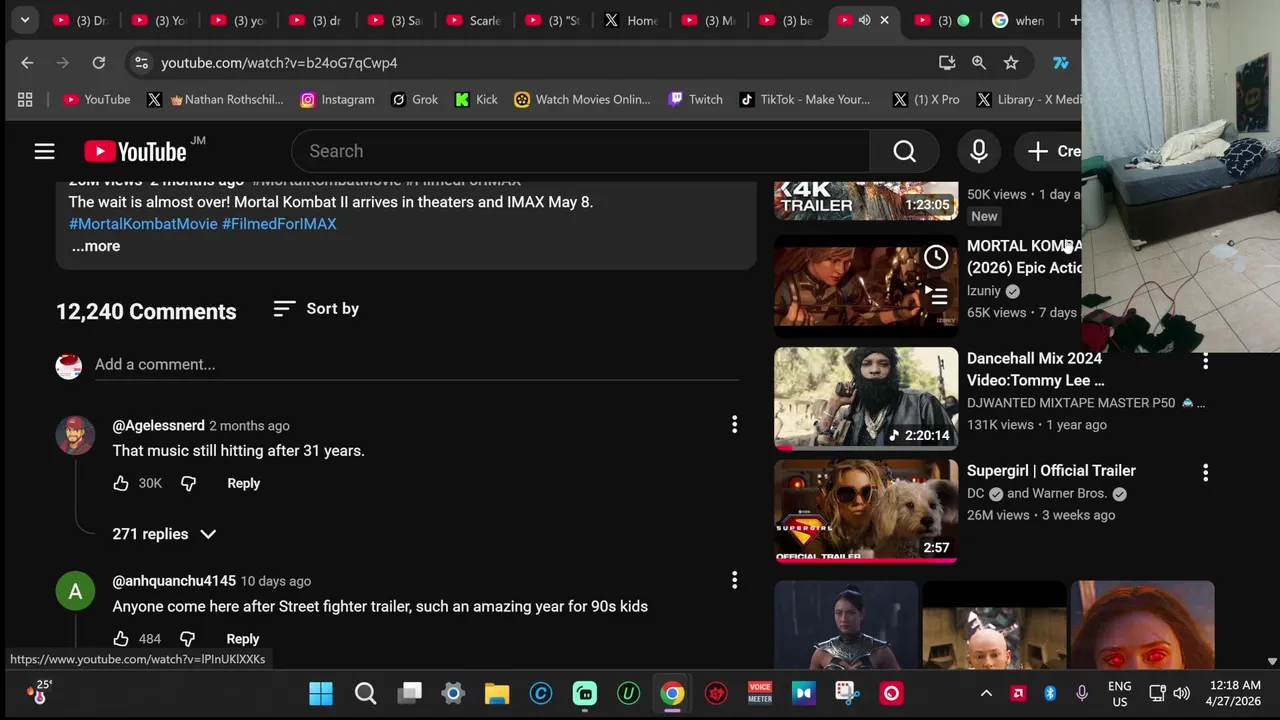Viewport: 1280px width, 720px height.
Task: Open Windows taskbar search
Action: coord(365,693)
